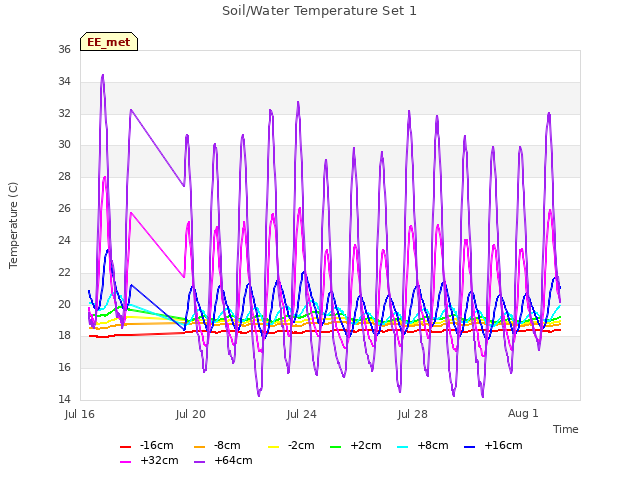Click the 30 y-axis tick label

click(64, 144)
